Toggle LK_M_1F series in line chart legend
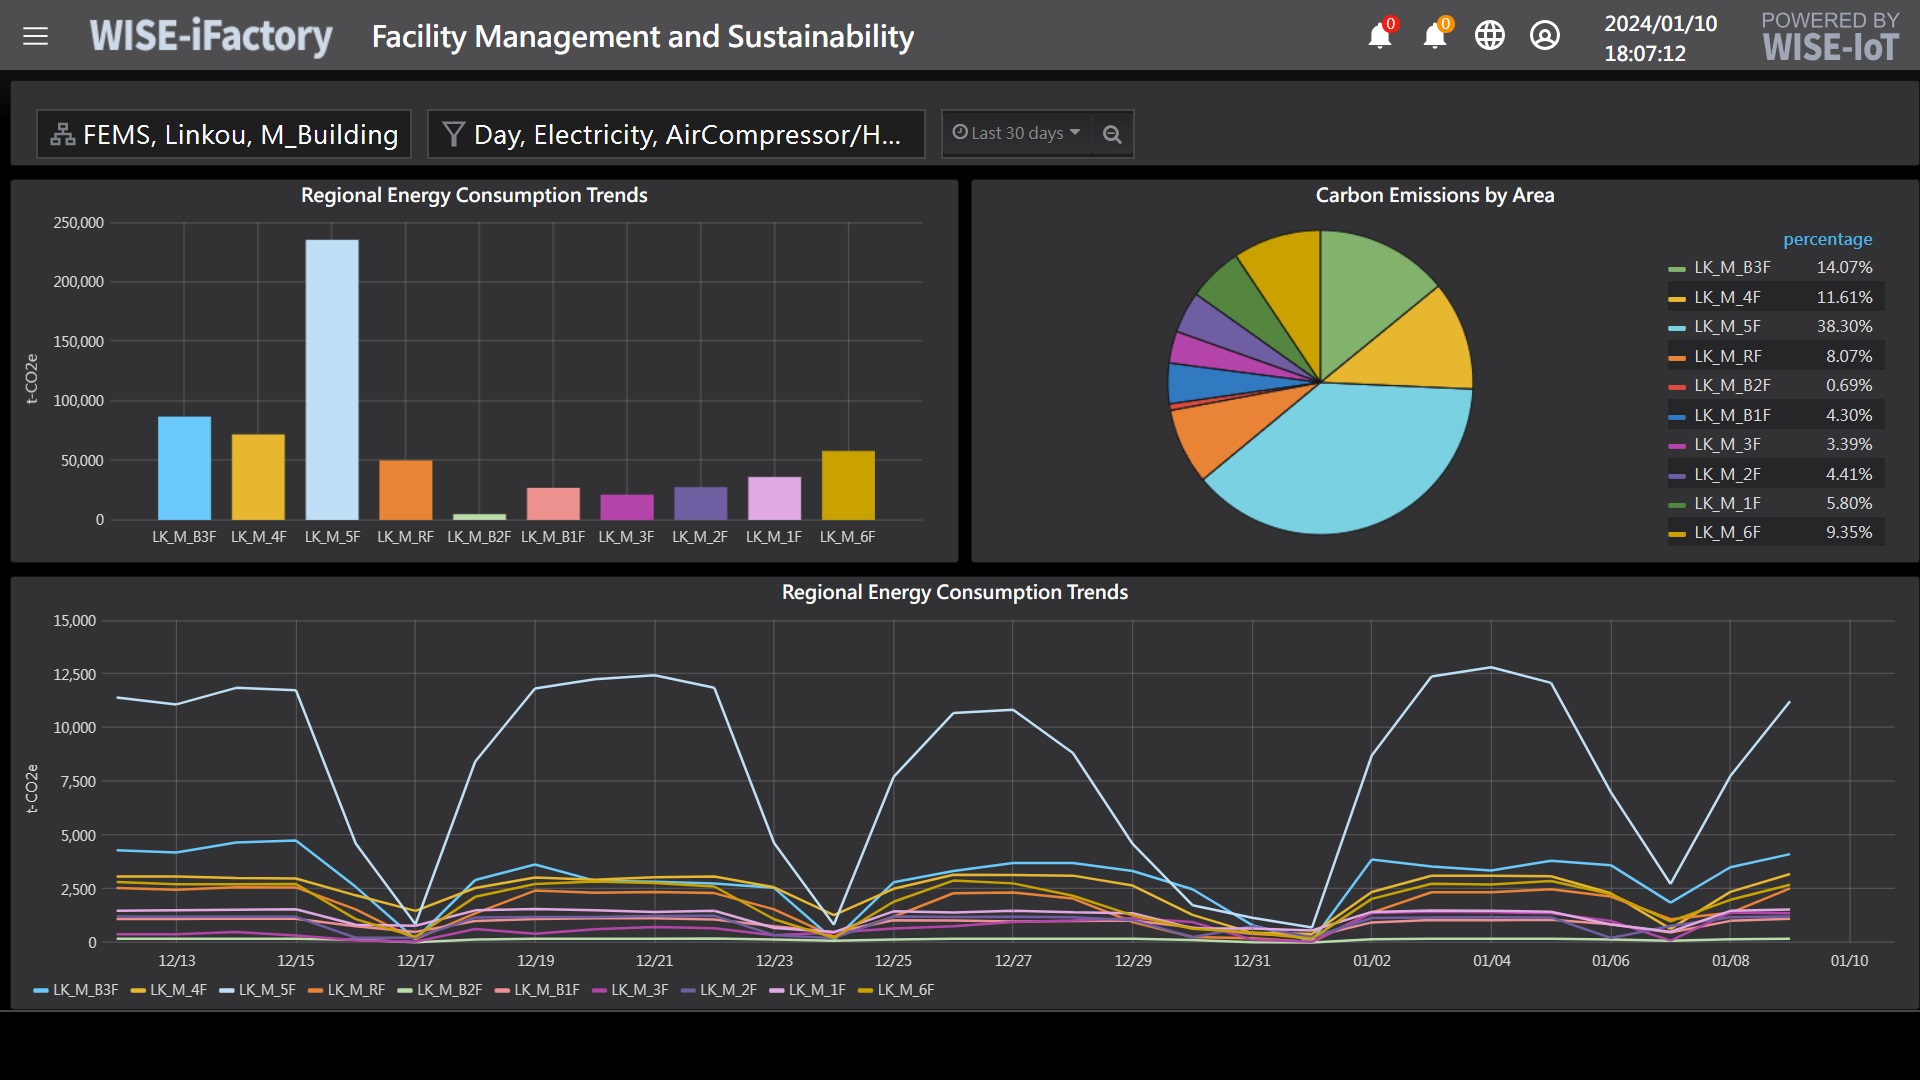Image resolution: width=1920 pixels, height=1080 pixels. (808, 990)
